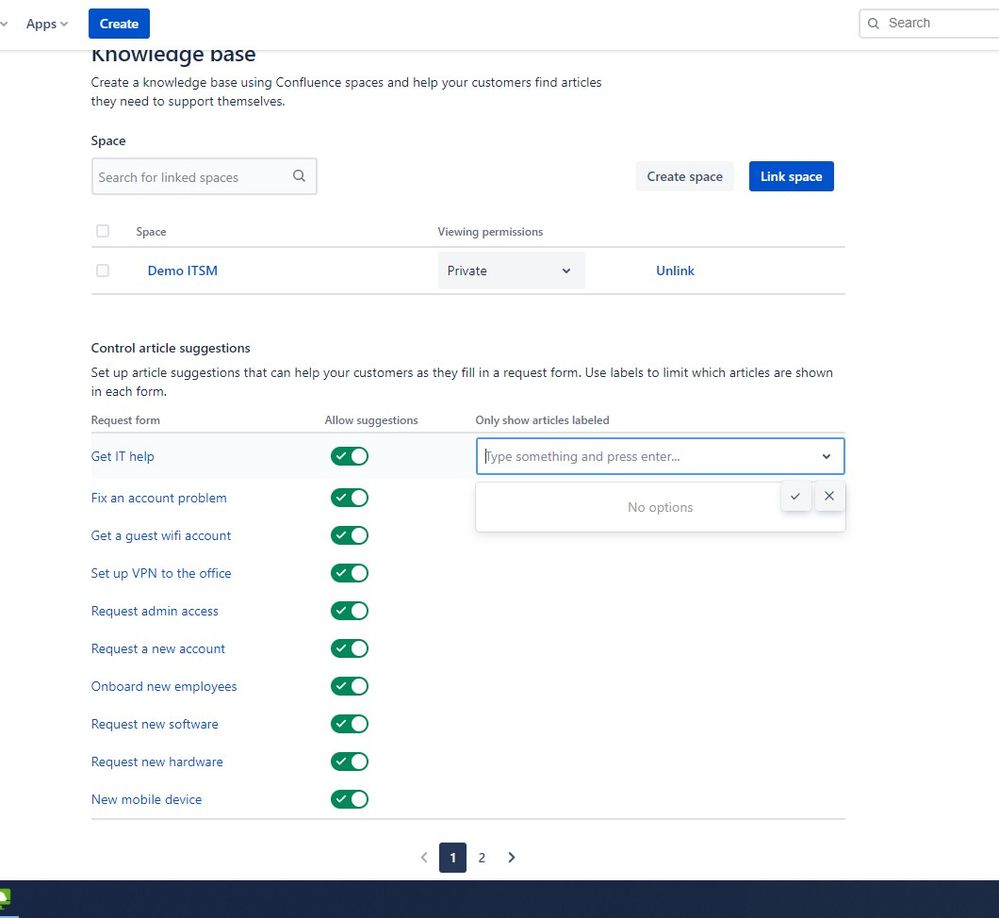Click the 'Allow suggestions' column header
Image resolution: width=999 pixels, height=918 pixels.
[x=371, y=420]
